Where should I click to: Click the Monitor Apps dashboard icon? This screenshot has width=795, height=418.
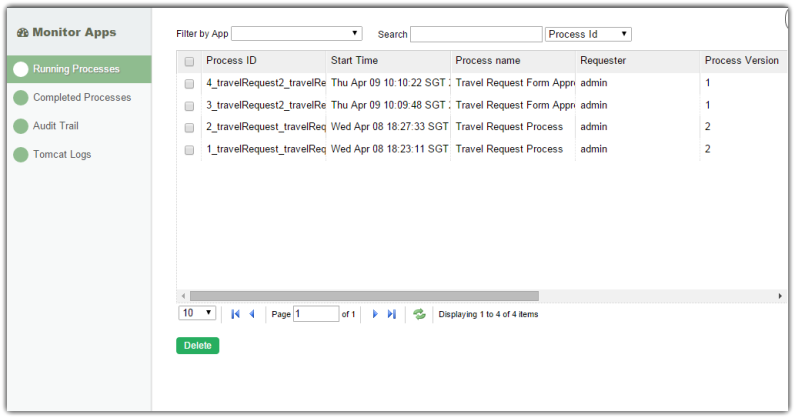(x=22, y=33)
